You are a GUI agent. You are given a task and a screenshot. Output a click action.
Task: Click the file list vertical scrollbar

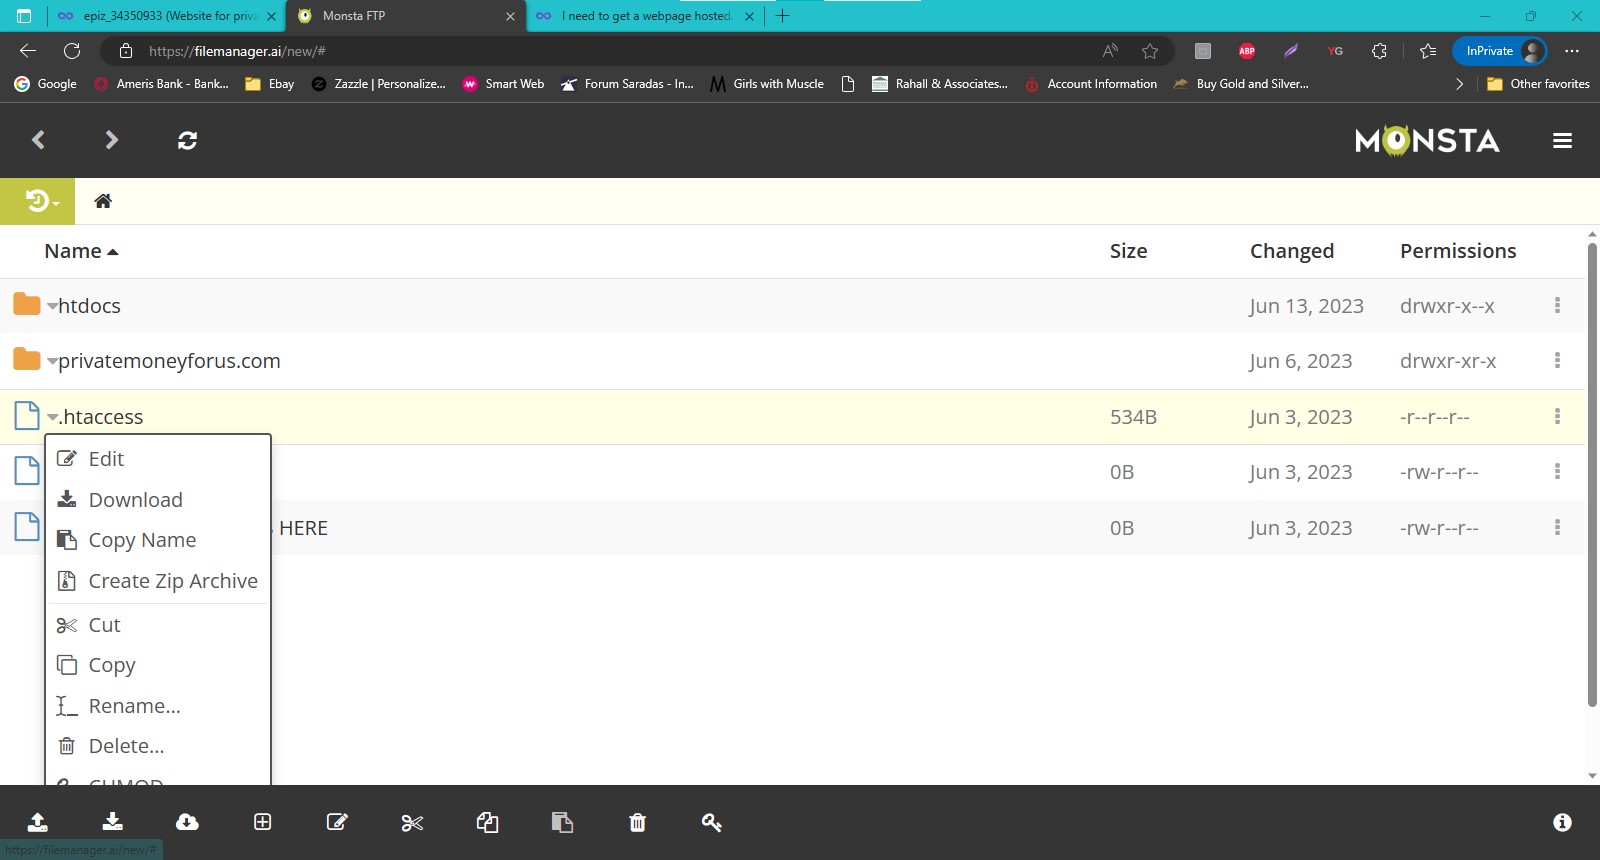click(x=1592, y=475)
